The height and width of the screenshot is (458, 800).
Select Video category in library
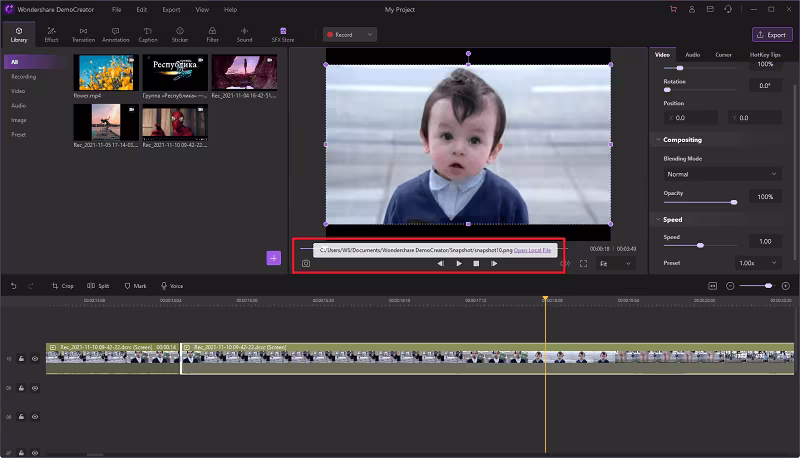18,91
